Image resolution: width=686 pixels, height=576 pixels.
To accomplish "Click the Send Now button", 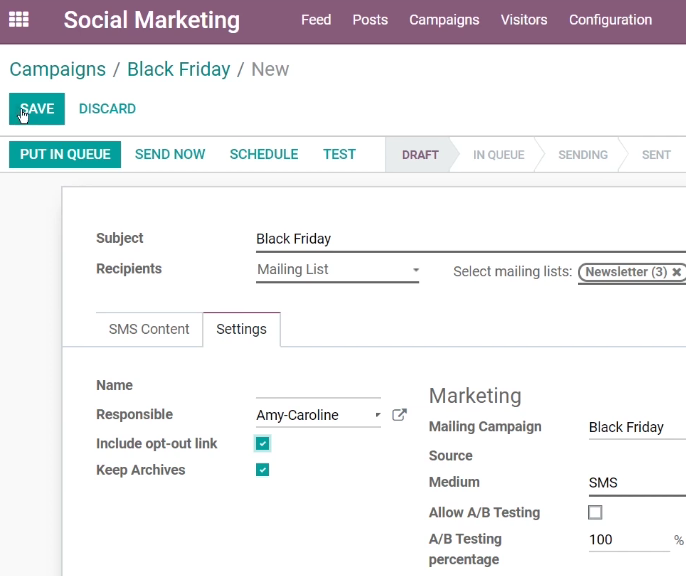I will pos(170,154).
